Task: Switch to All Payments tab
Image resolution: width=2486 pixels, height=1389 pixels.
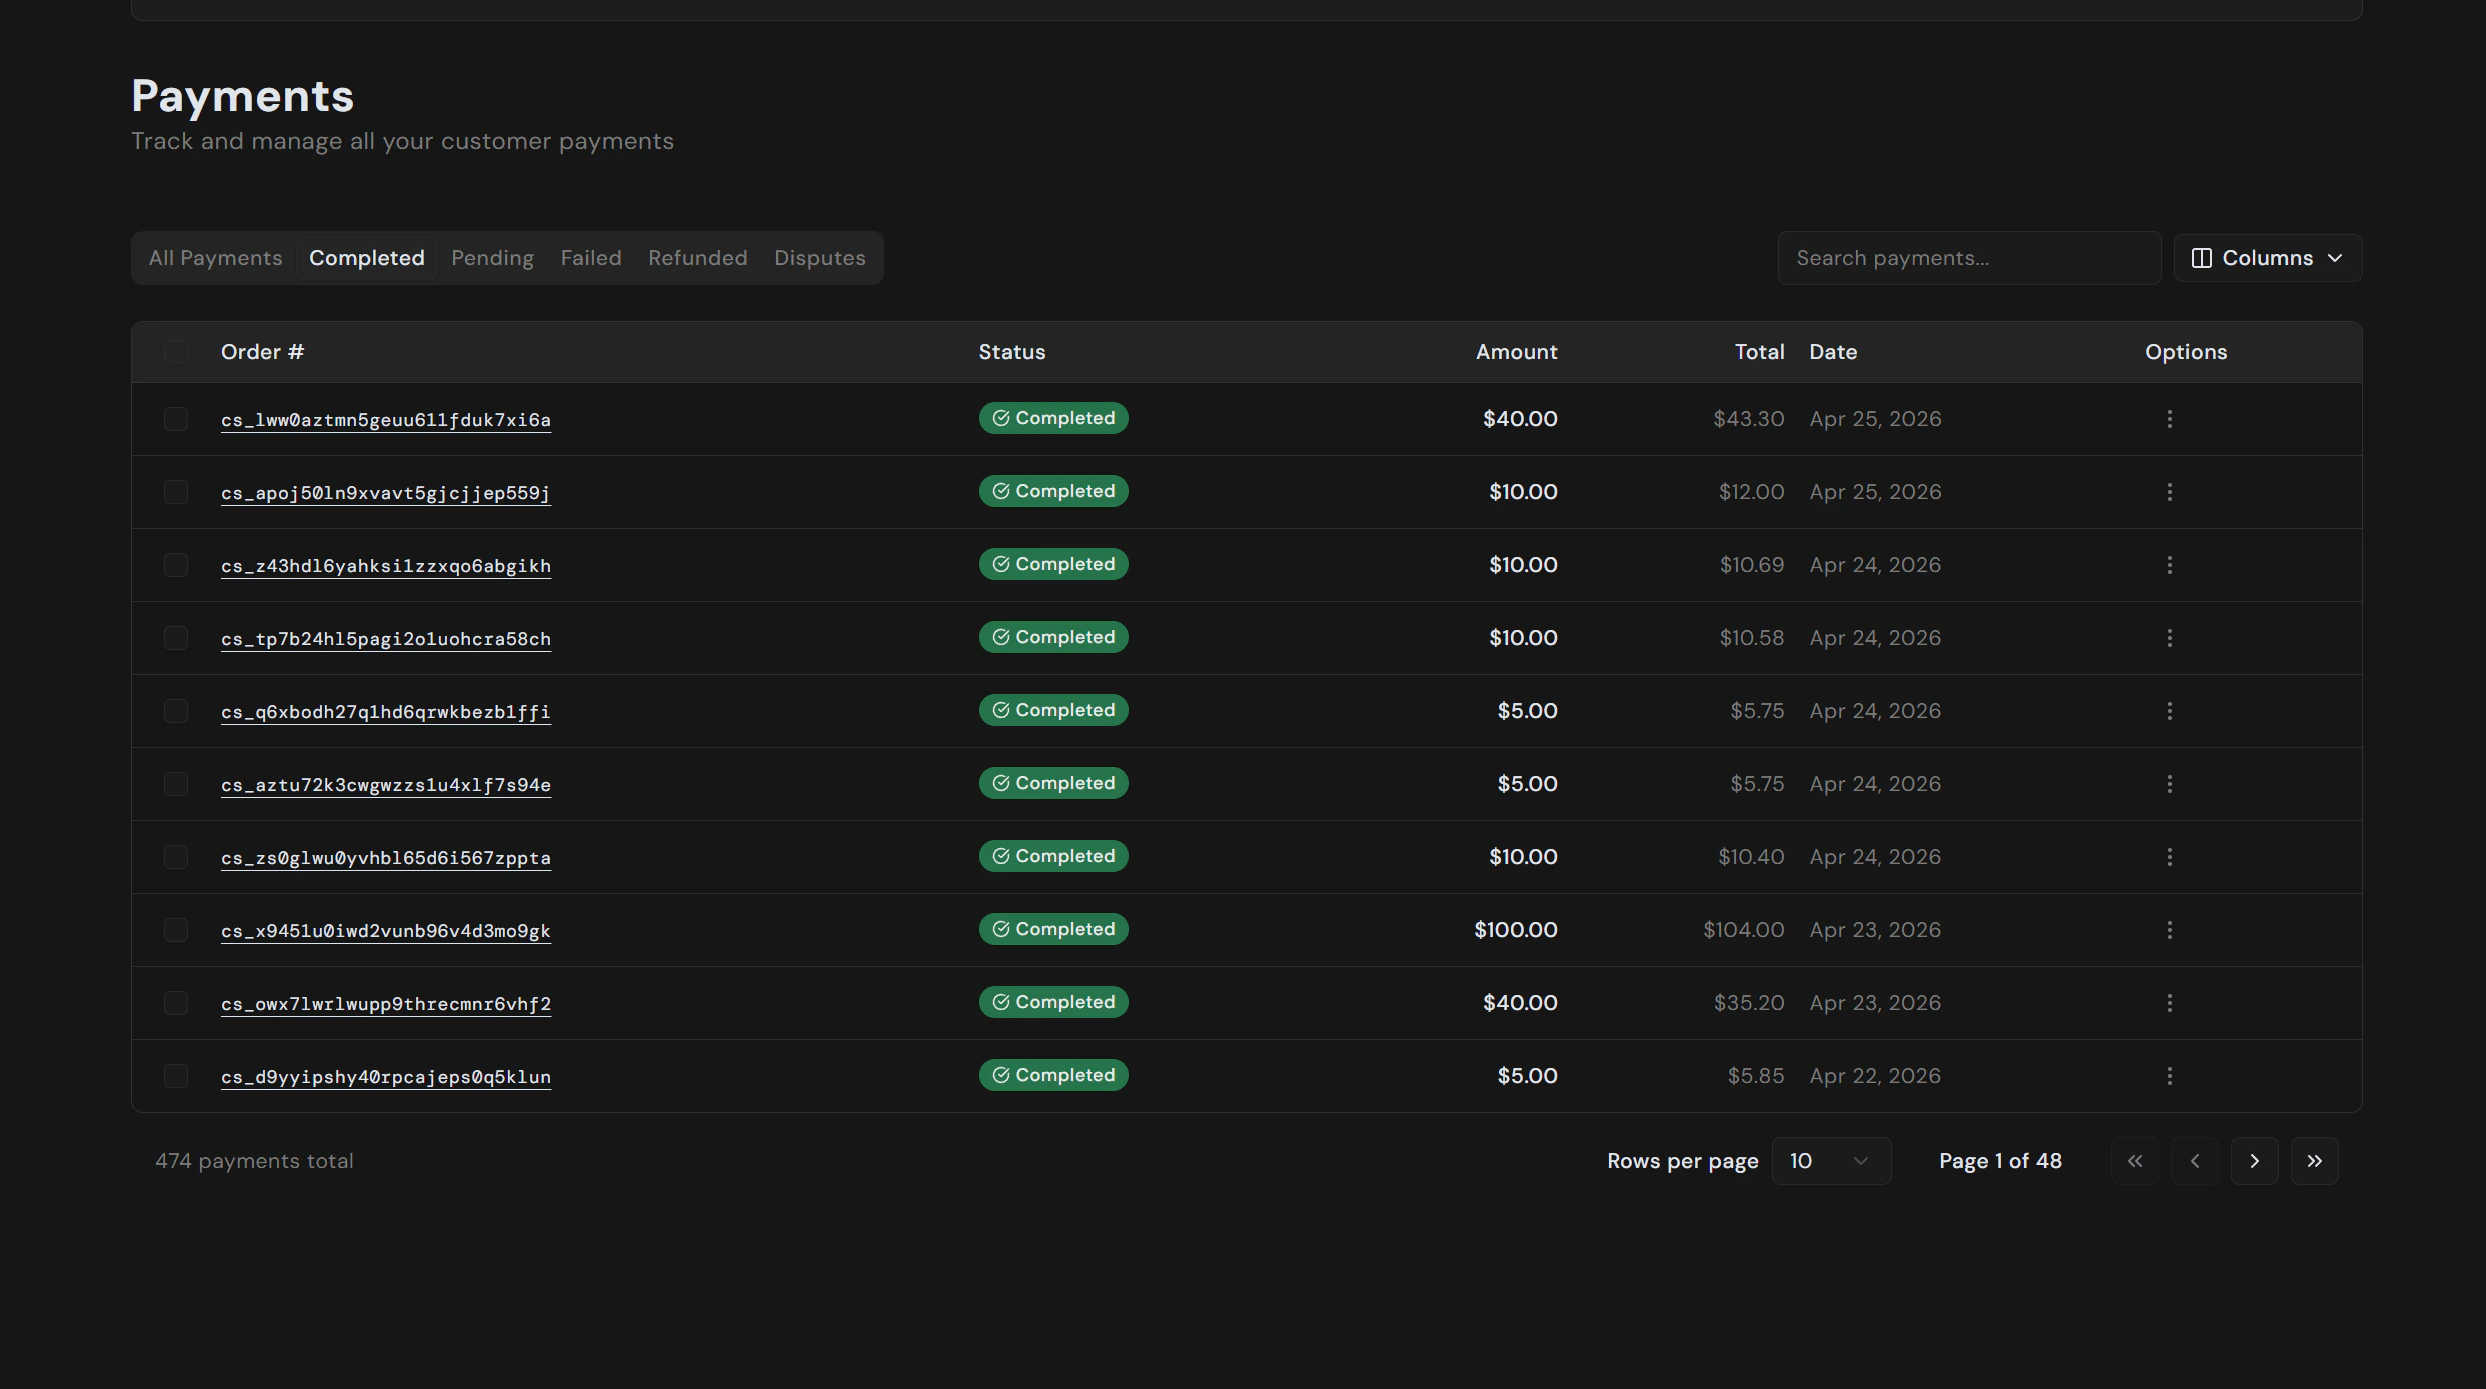Action: point(216,258)
